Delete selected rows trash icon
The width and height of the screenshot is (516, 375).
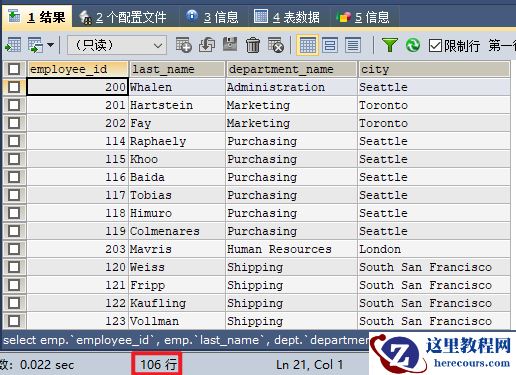pyautogui.click(x=253, y=45)
